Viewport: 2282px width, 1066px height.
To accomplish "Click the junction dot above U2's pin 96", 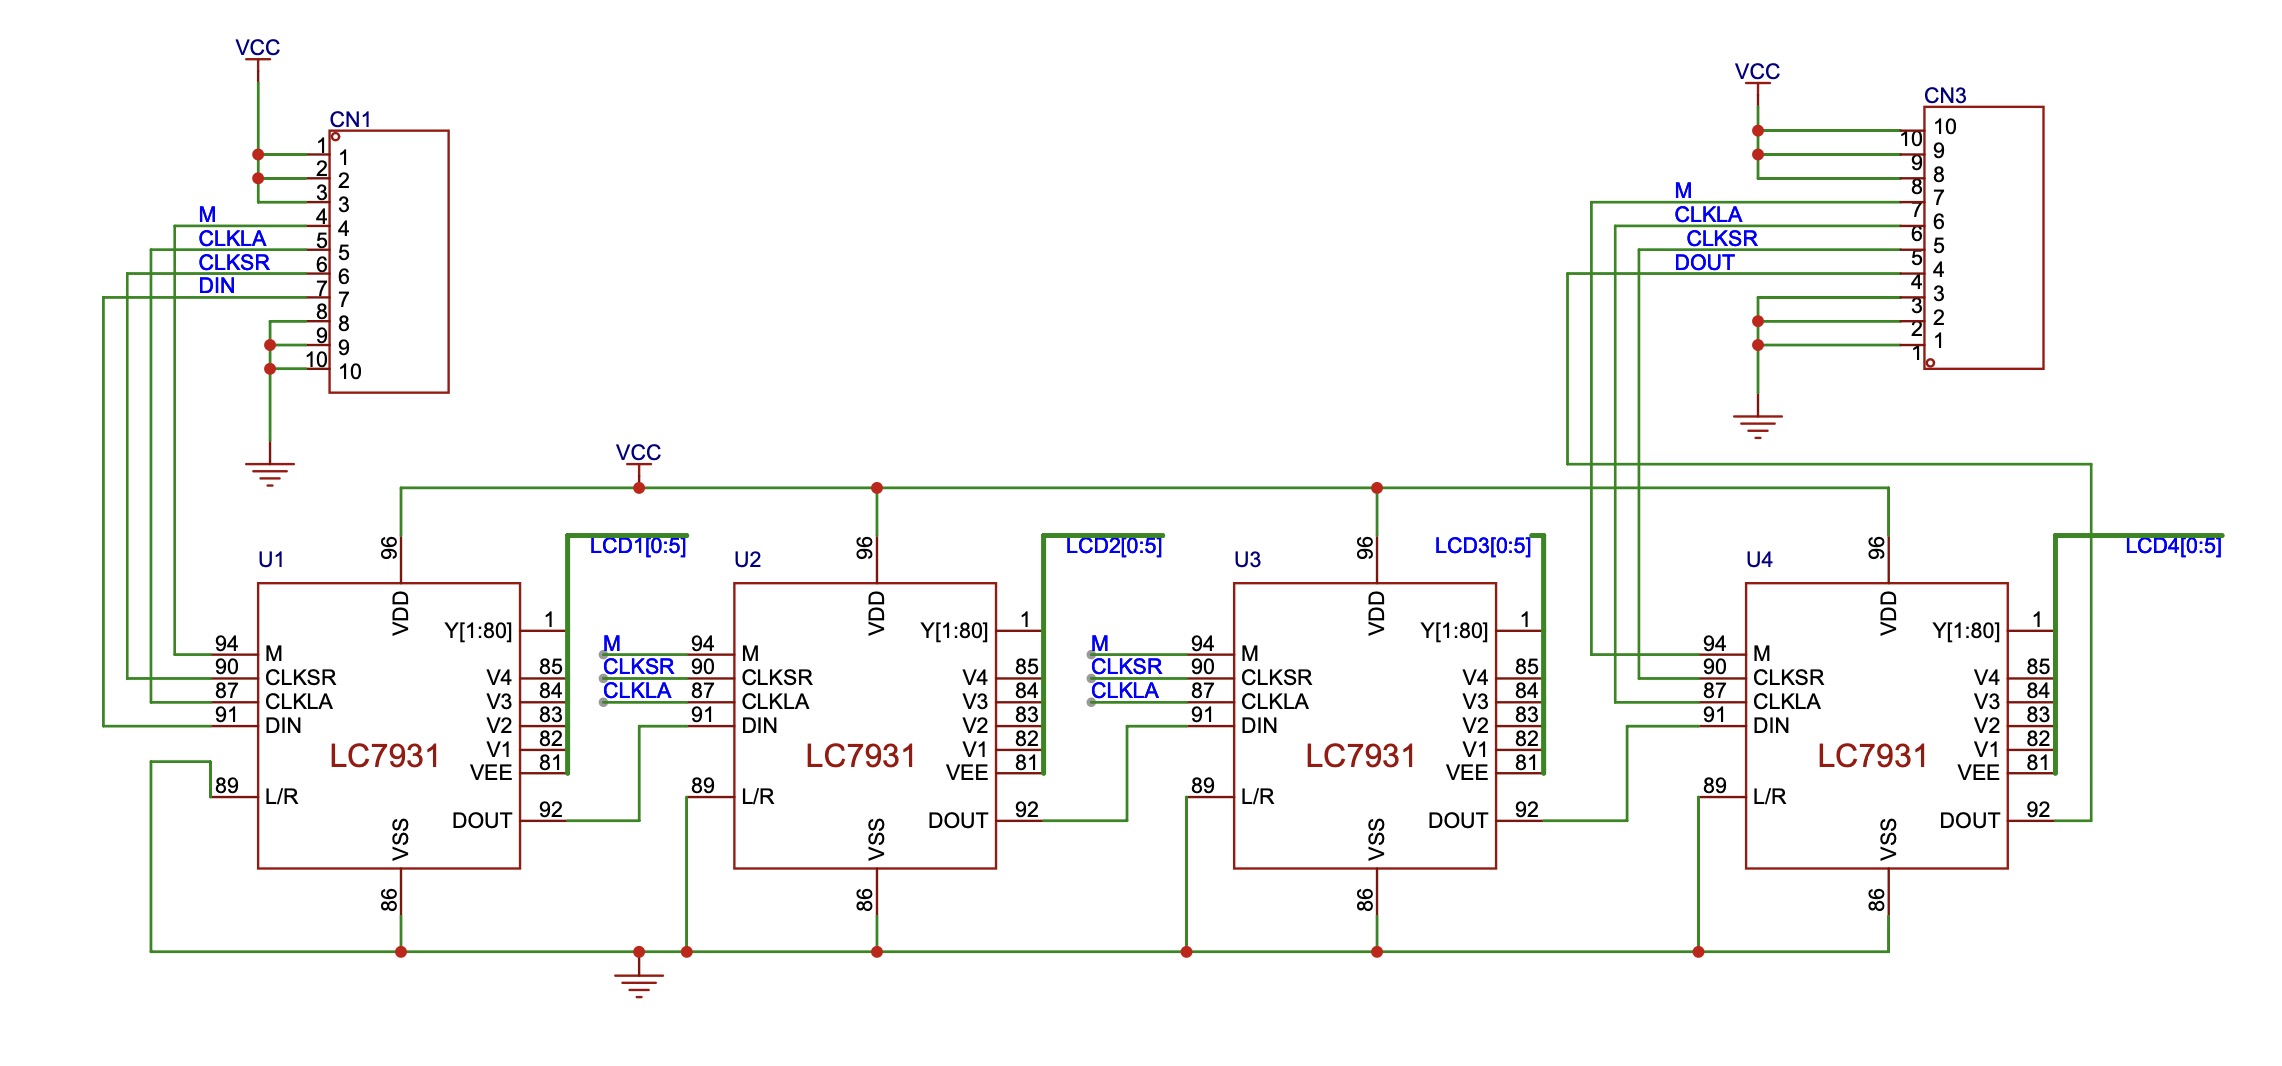I will [x=877, y=488].
